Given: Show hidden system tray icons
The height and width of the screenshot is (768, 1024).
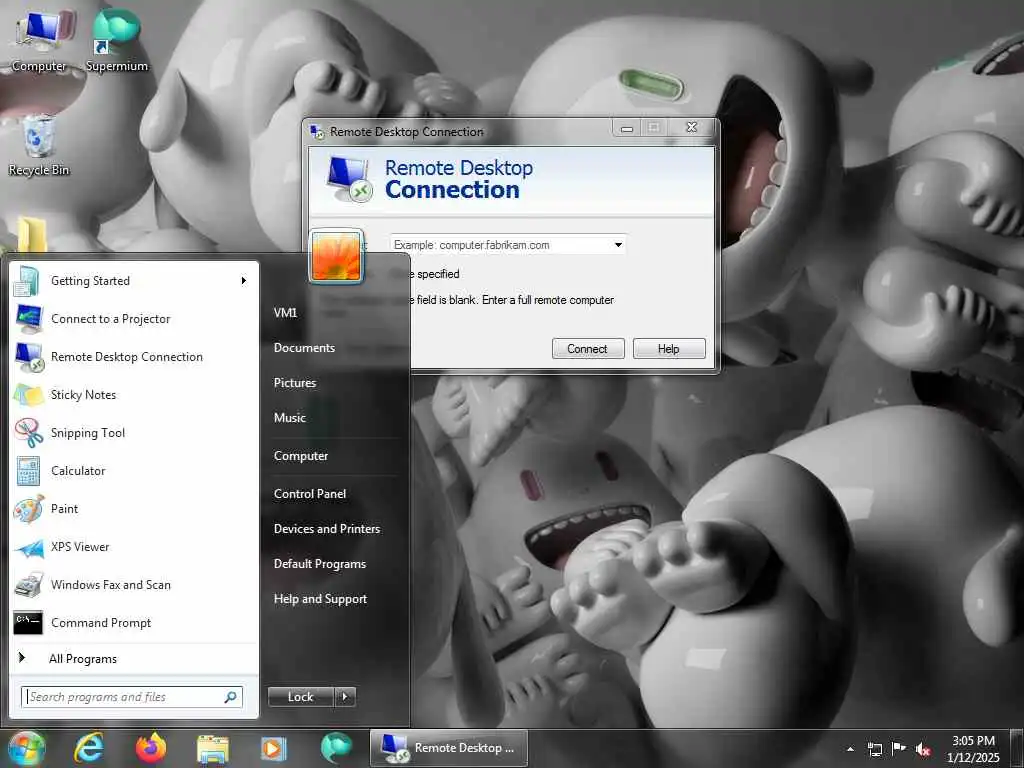Looking at the screenshot, I should (x=850, y=749).
